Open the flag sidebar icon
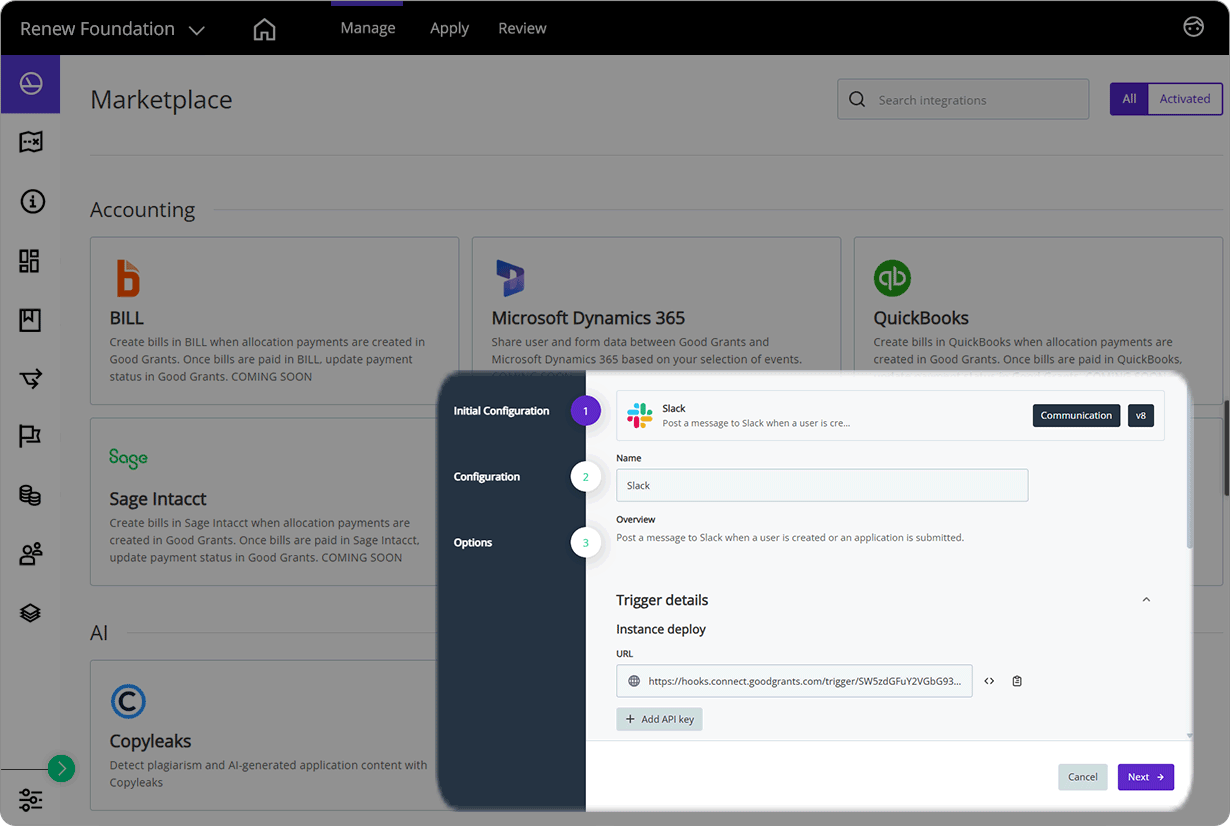 coord(30,437)
